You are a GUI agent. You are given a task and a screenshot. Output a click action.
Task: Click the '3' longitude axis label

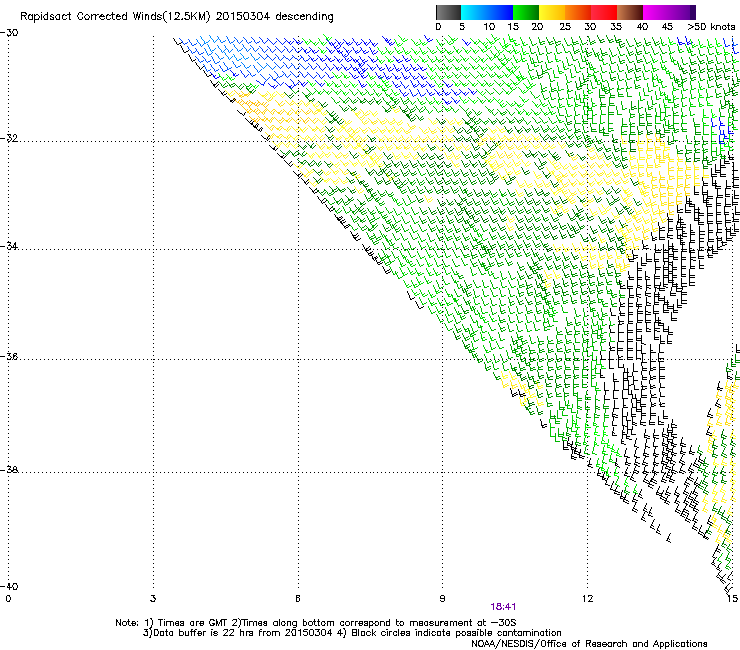click(x=153, y=599)
